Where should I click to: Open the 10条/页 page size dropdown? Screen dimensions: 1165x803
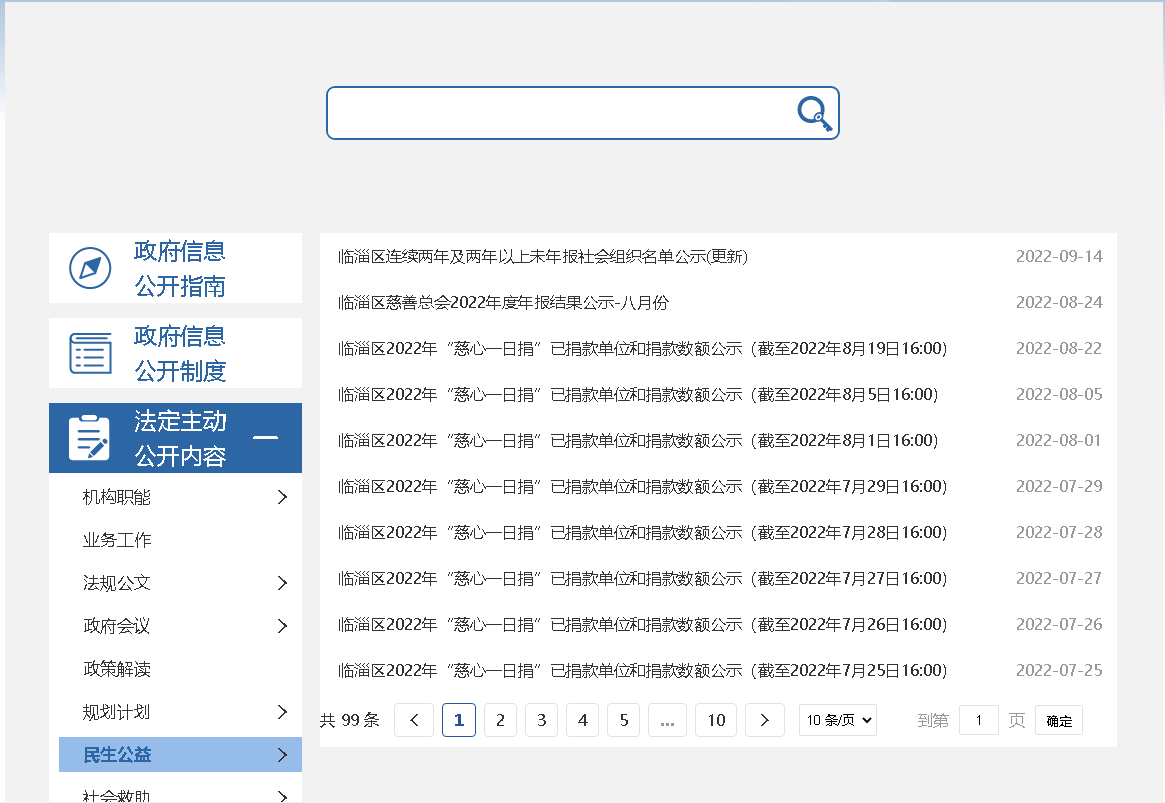(x=838, y=720)
